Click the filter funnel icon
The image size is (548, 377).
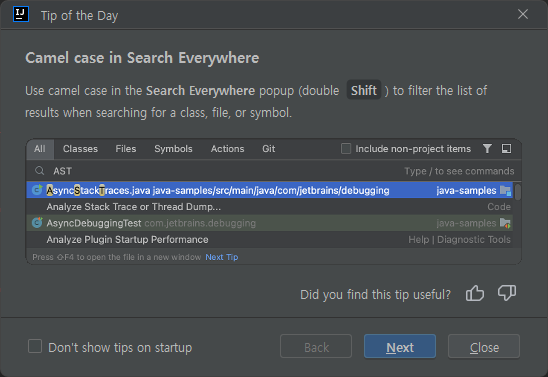[x=487, y=148]
